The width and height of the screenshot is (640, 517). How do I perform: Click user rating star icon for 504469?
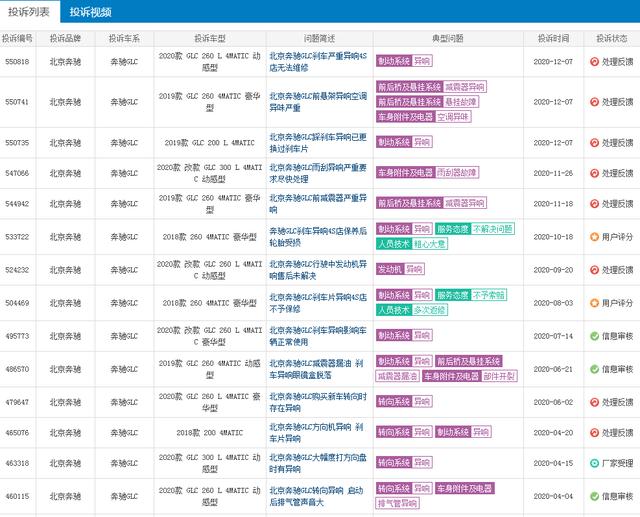(594, 303)
